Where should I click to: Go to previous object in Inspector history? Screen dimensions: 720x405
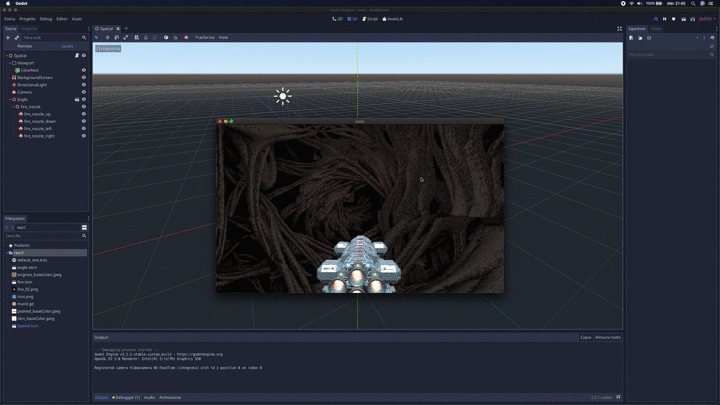coord(697,38)
